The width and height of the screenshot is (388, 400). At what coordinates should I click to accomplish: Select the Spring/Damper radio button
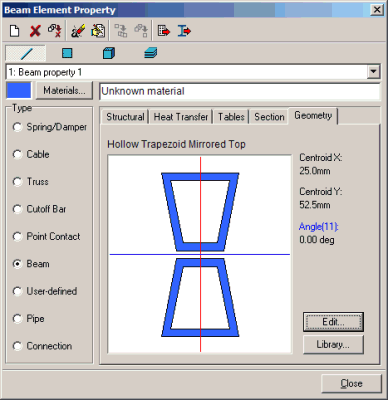click(x=17, y=127)
